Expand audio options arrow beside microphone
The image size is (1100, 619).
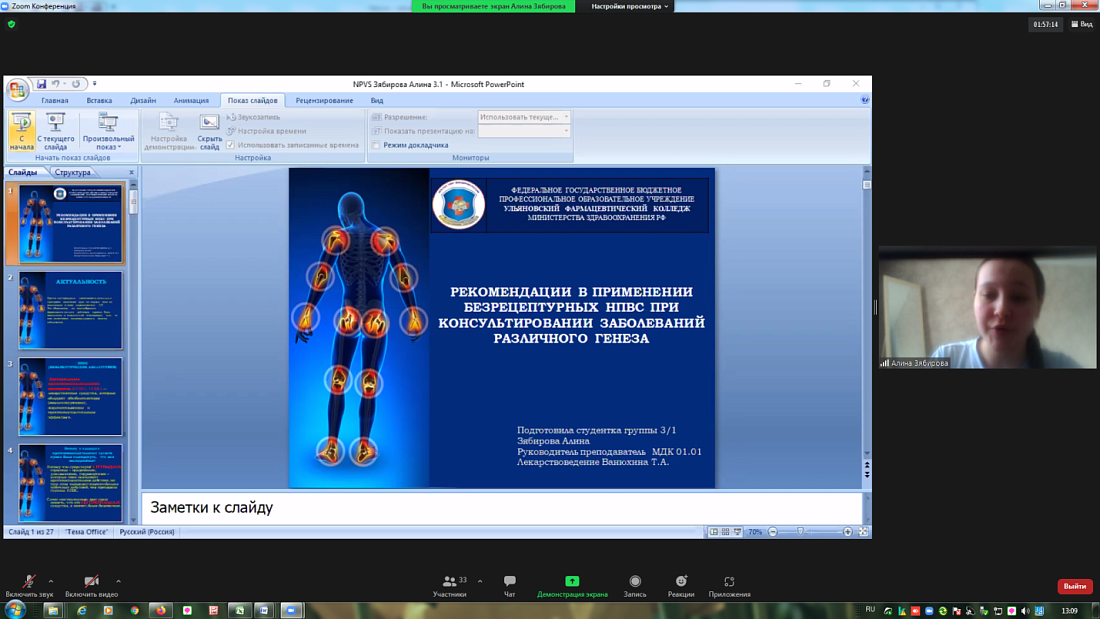point(51,581)
